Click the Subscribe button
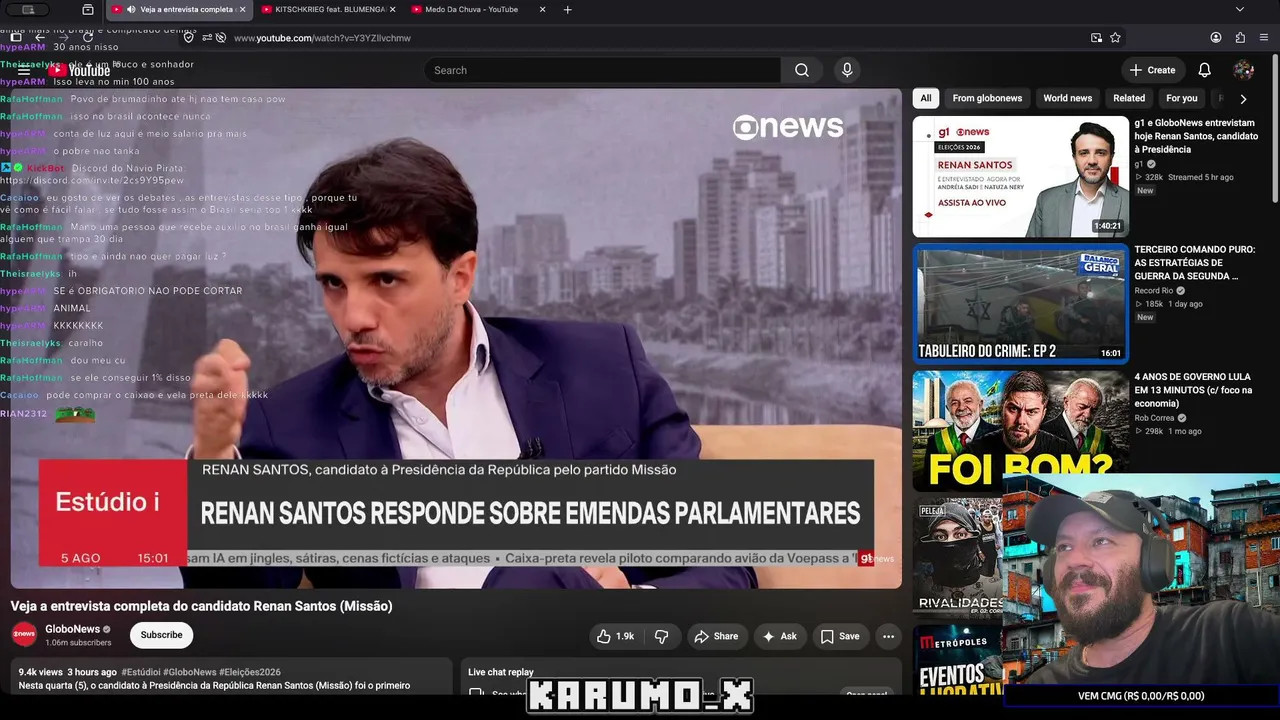Image resolution: width=1280 pixels, height=720 pixels. tap(161, 635)
